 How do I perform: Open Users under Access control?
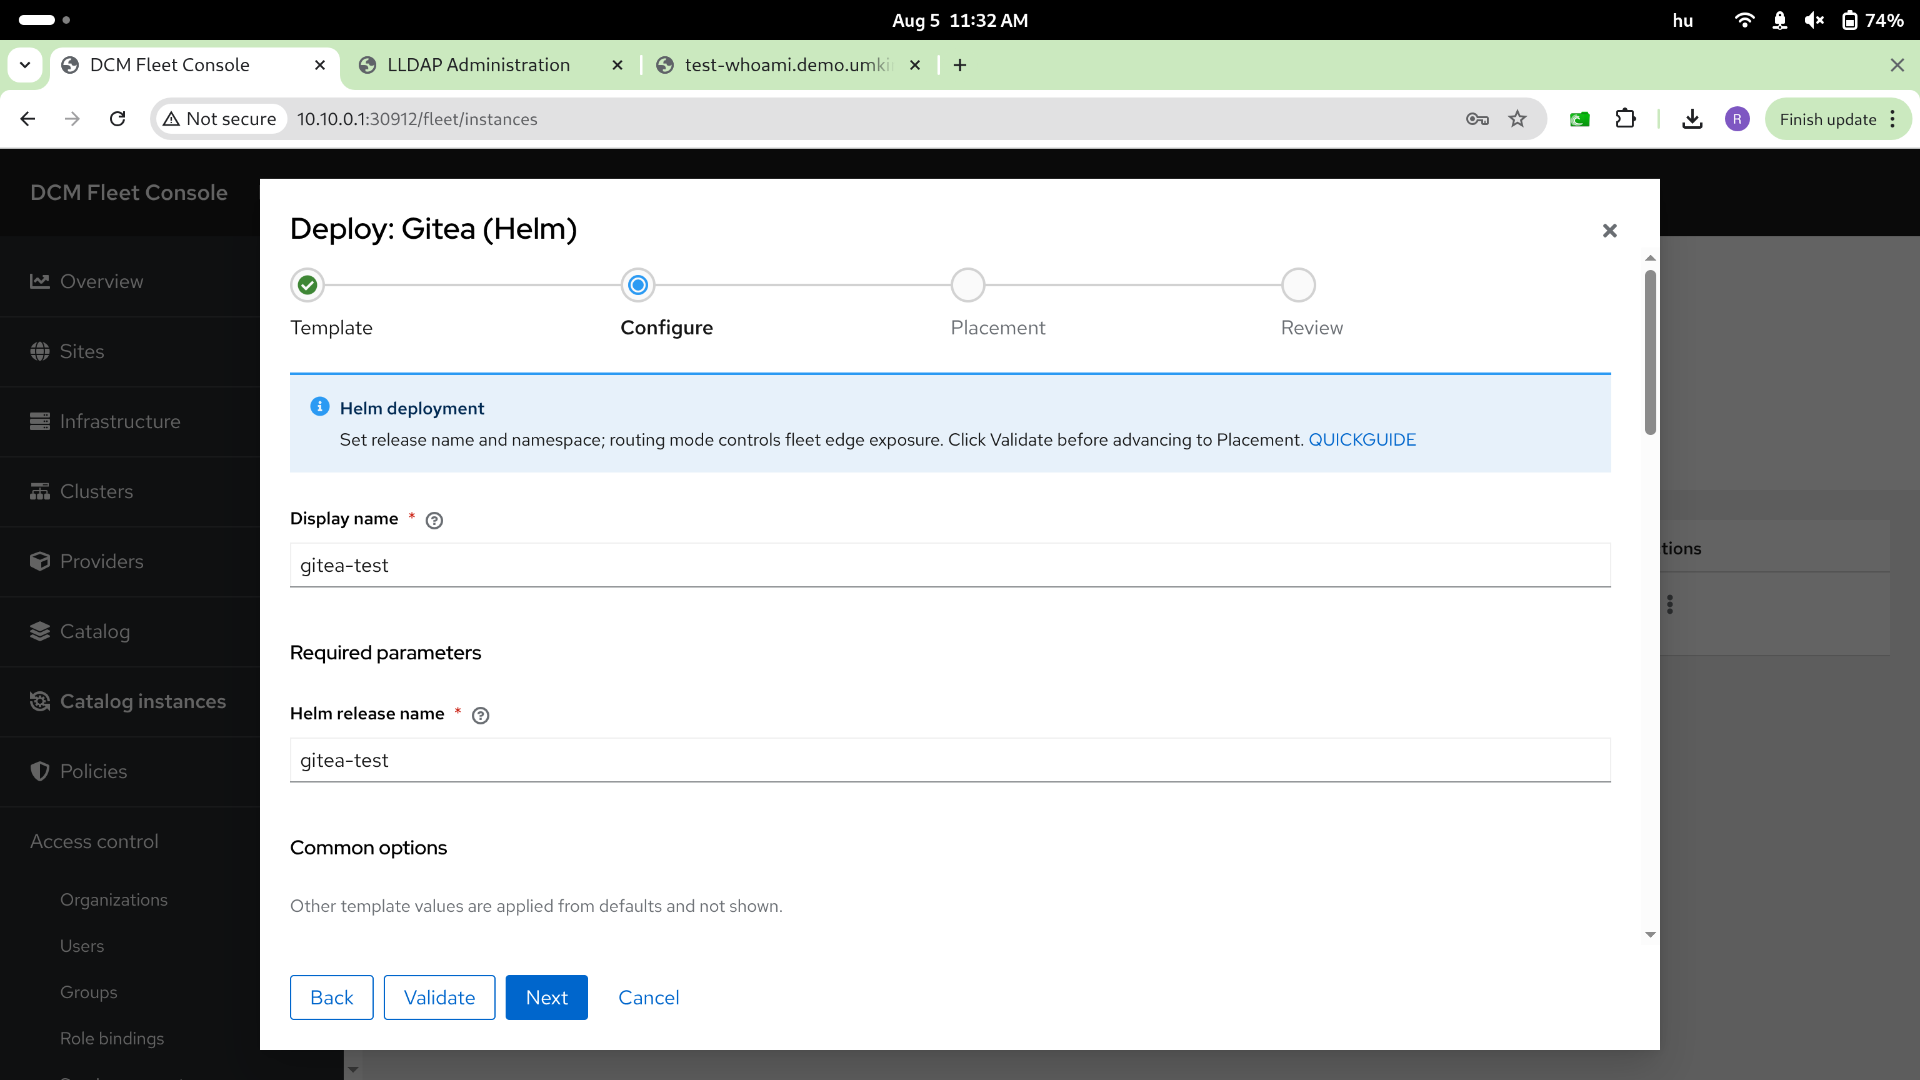pos(82,946)
